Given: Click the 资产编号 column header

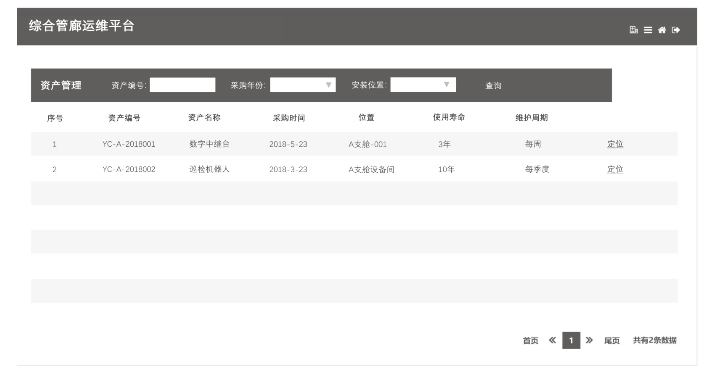Looking at the screenshot, I should pos(124,118).
